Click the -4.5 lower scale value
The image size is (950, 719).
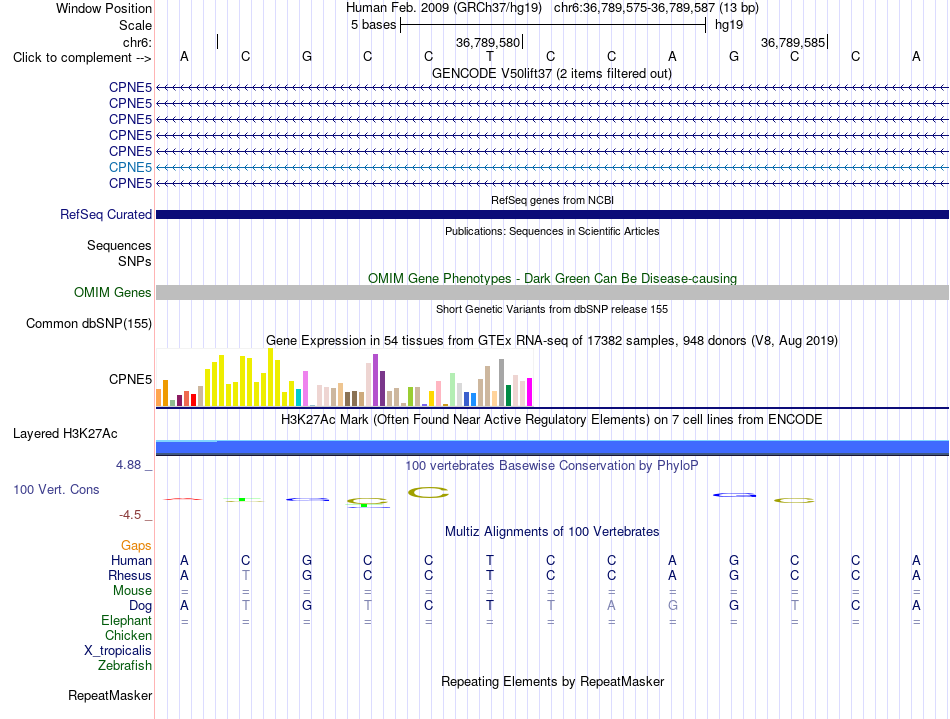tap(130, 515)
